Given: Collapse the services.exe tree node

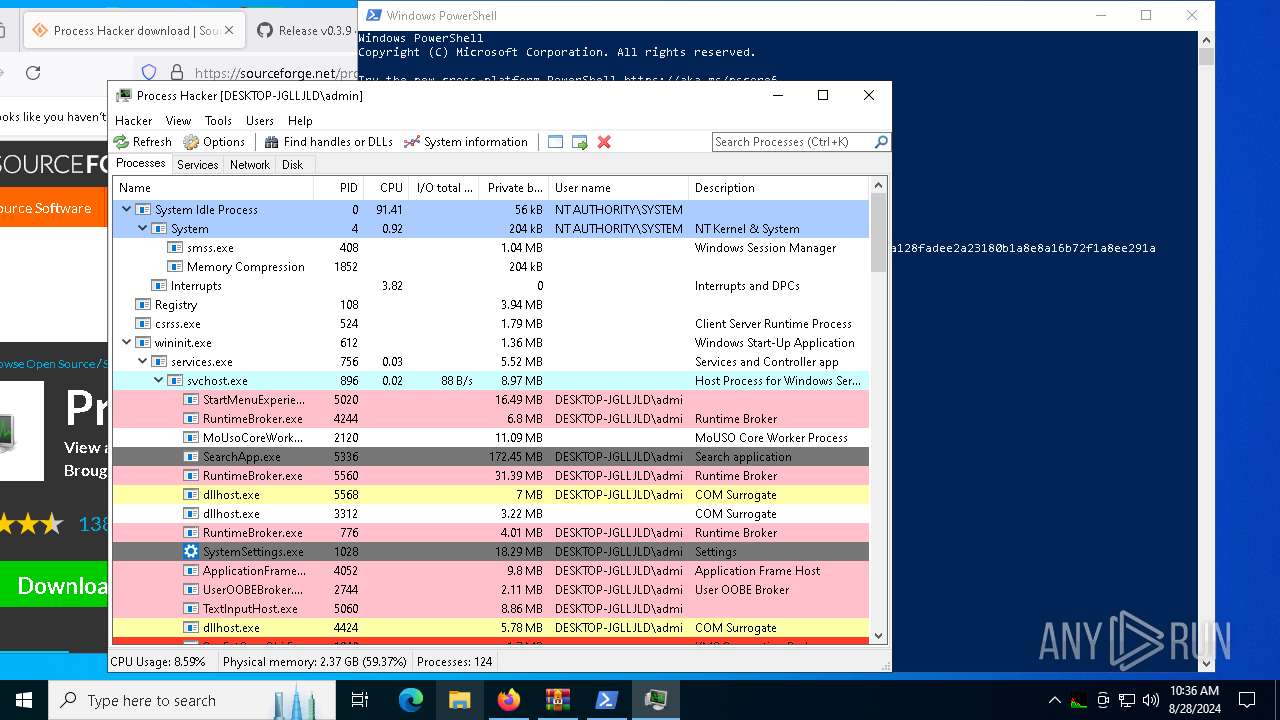Looking at the screenshot, I should pyautogui.click(x=142, y=362).
